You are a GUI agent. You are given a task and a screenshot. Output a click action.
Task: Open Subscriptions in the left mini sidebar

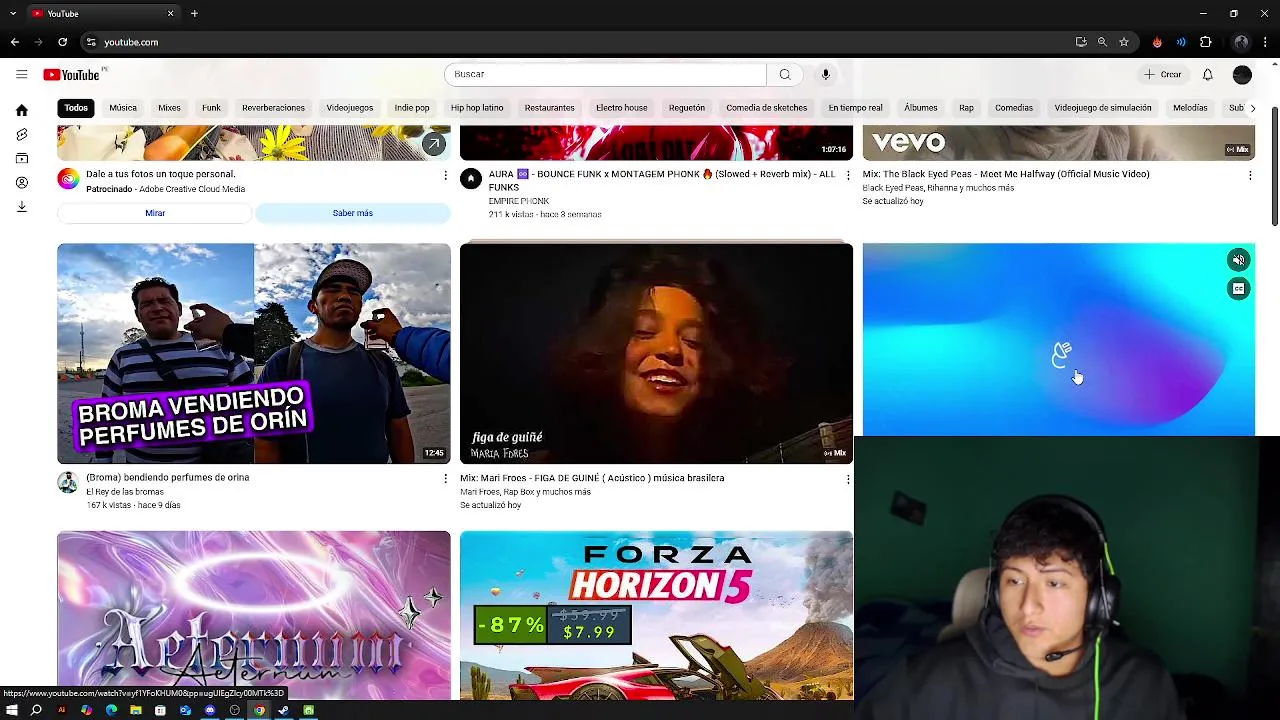[x=21, y=158]
